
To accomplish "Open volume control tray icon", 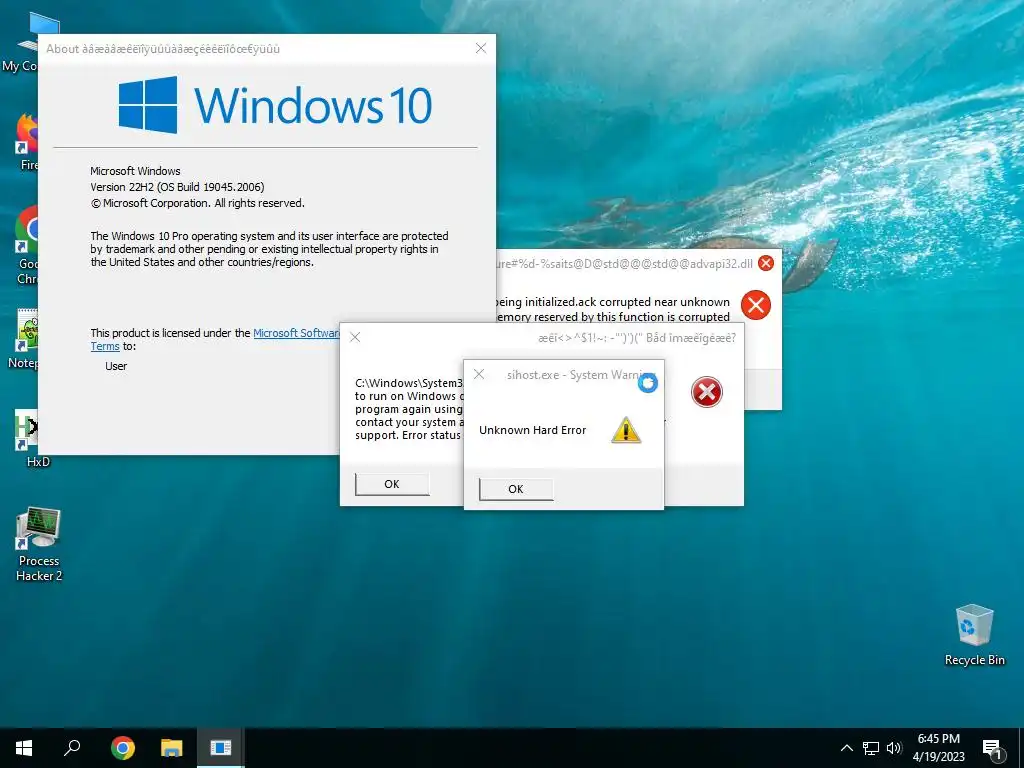I will tap(894, 748).
